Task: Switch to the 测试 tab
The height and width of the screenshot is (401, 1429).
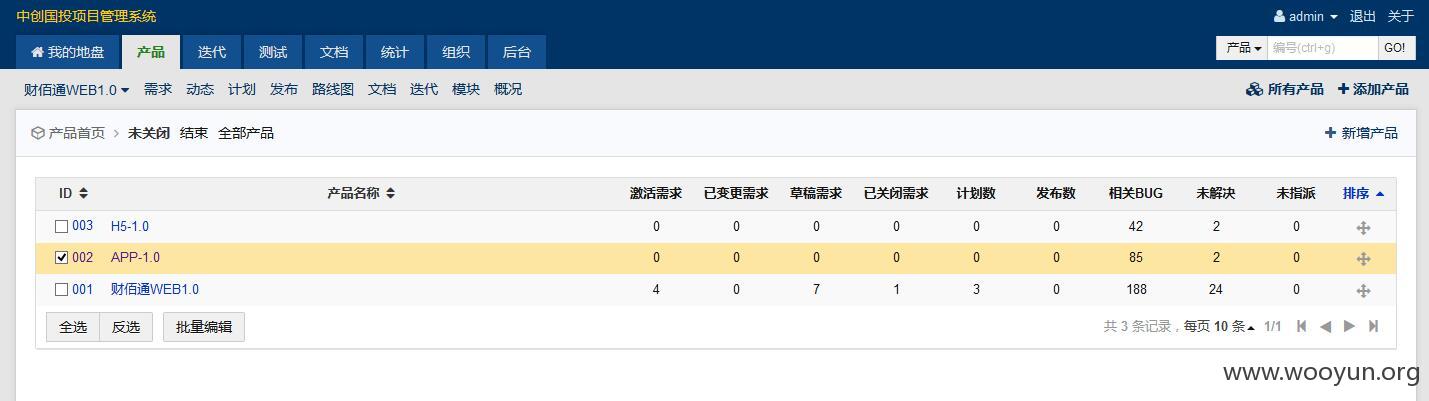Action: [273, 52]
